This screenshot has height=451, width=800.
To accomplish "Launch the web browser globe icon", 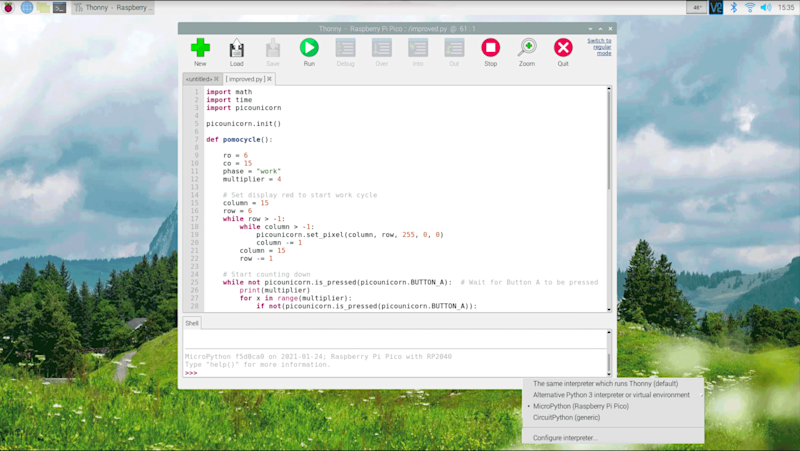I will pyautogui.click(x=27, y=8).
